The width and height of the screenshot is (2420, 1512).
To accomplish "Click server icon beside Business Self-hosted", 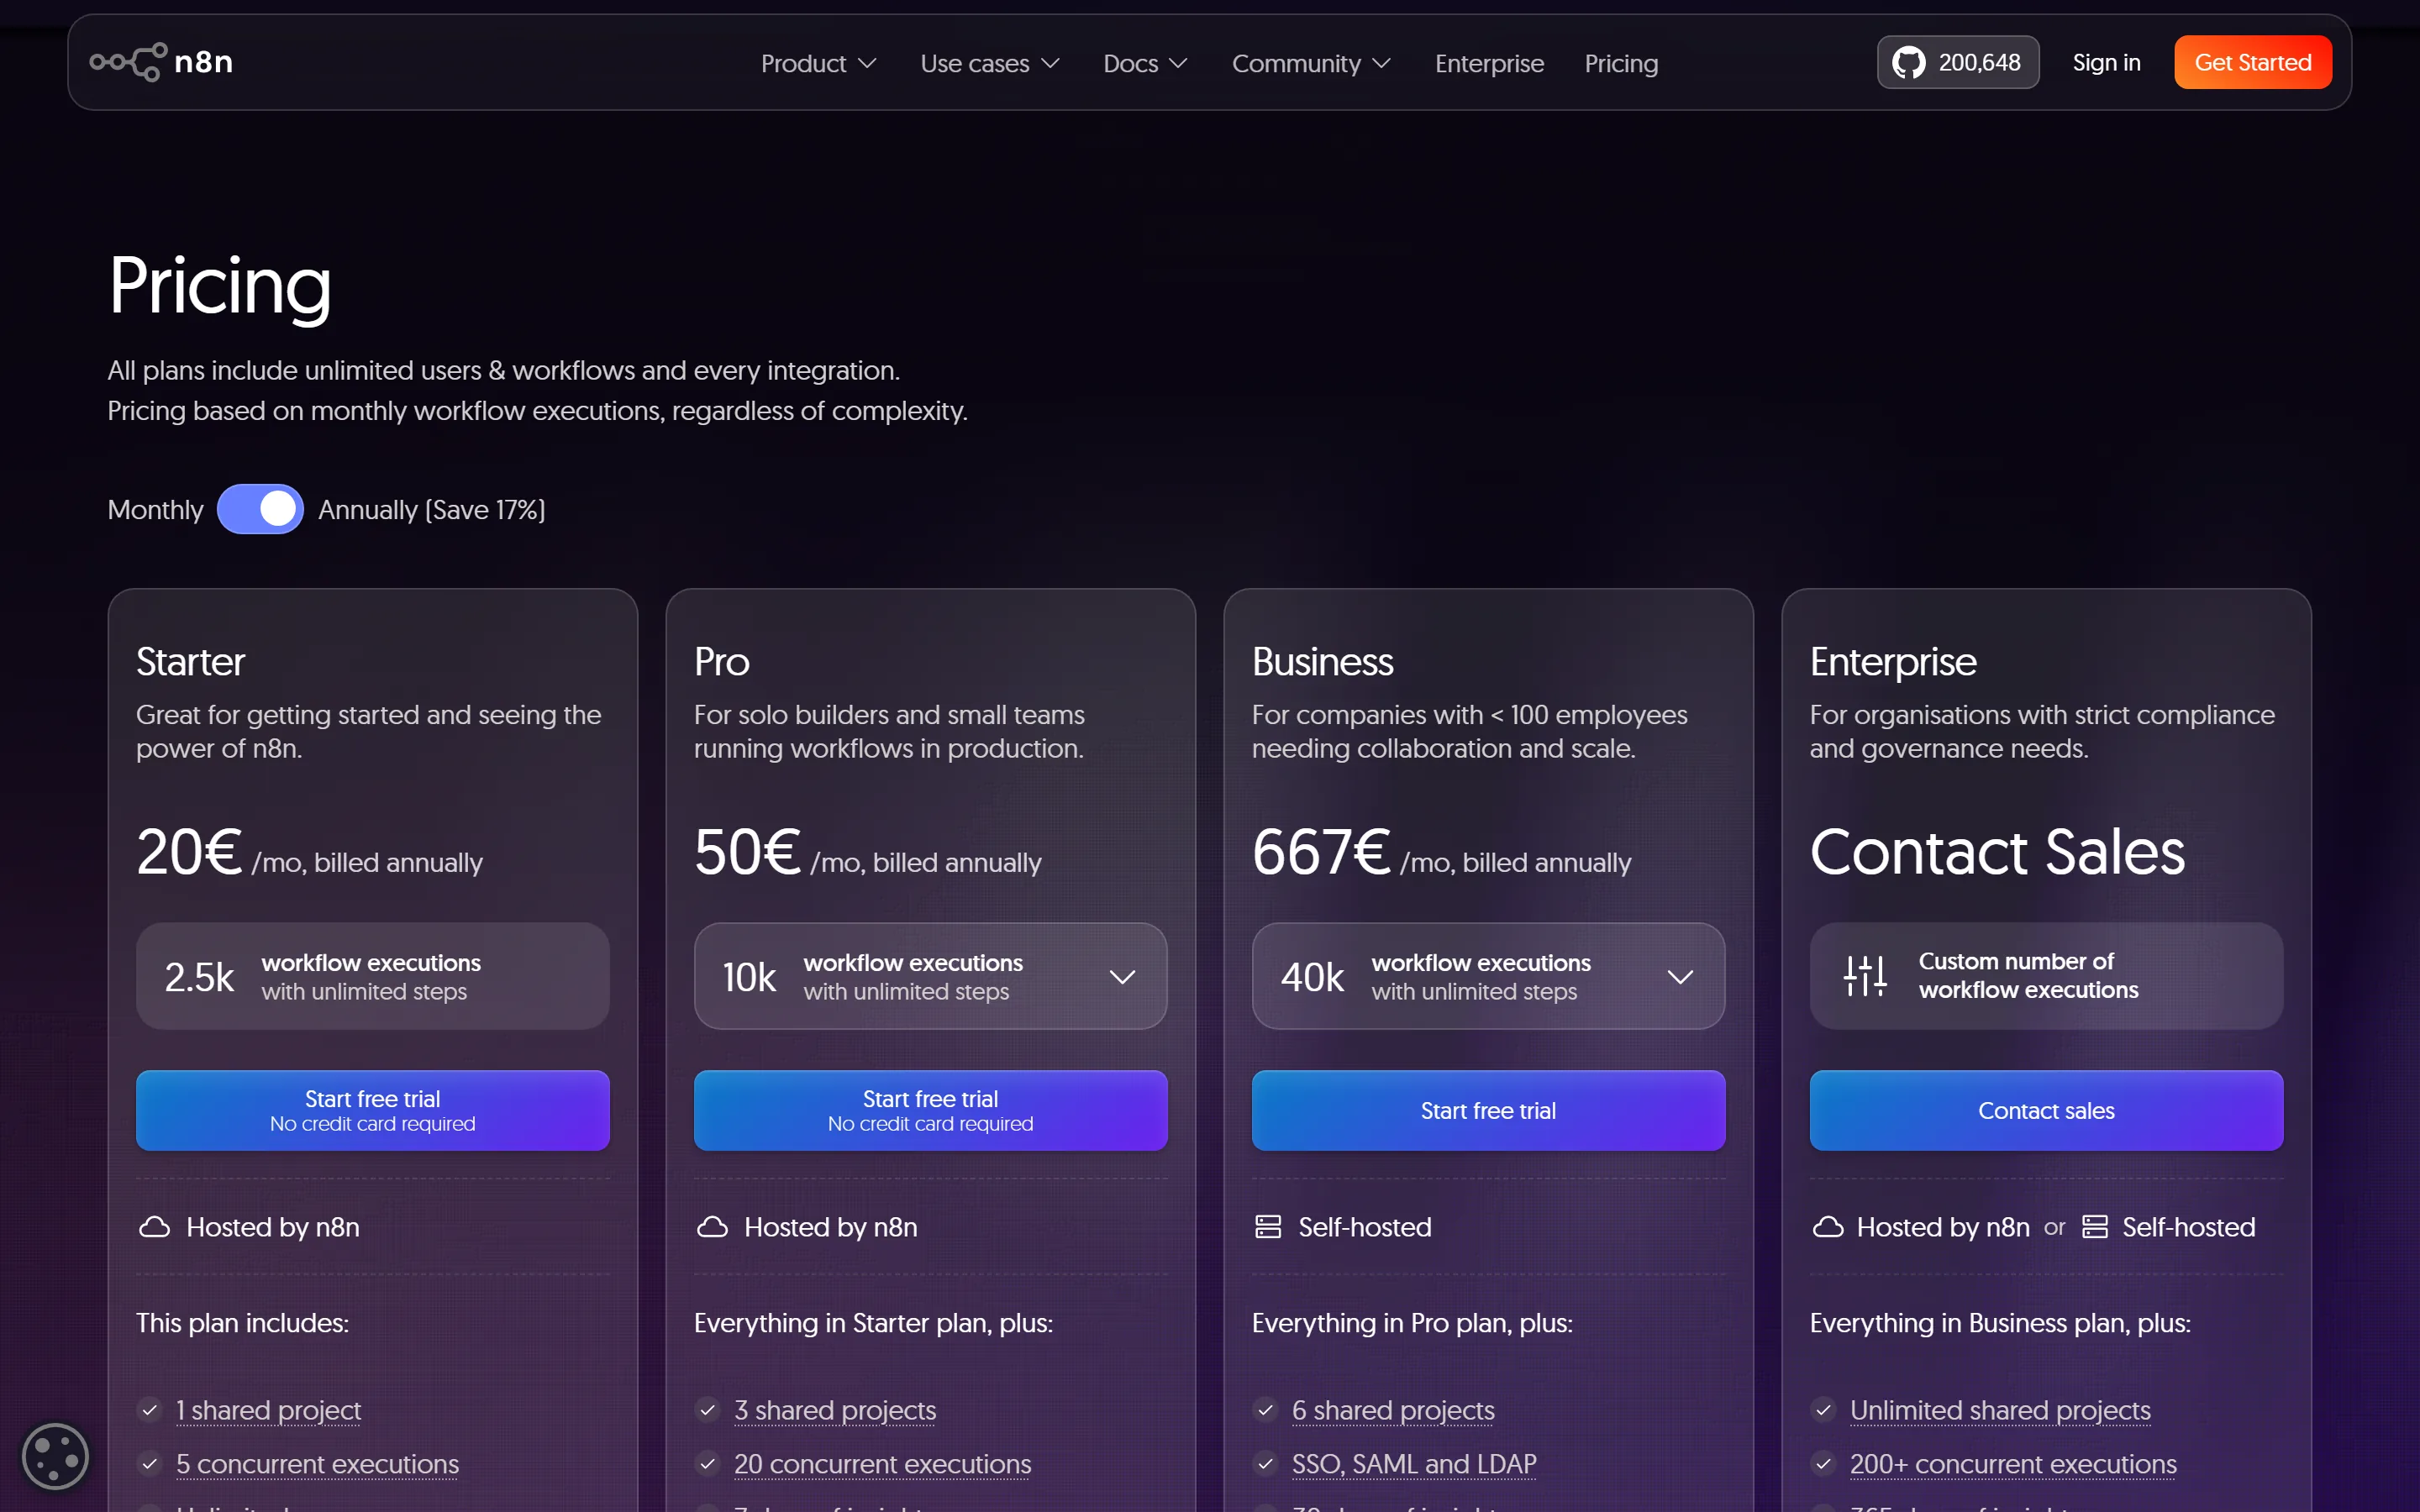I will pos(1268,1227).
